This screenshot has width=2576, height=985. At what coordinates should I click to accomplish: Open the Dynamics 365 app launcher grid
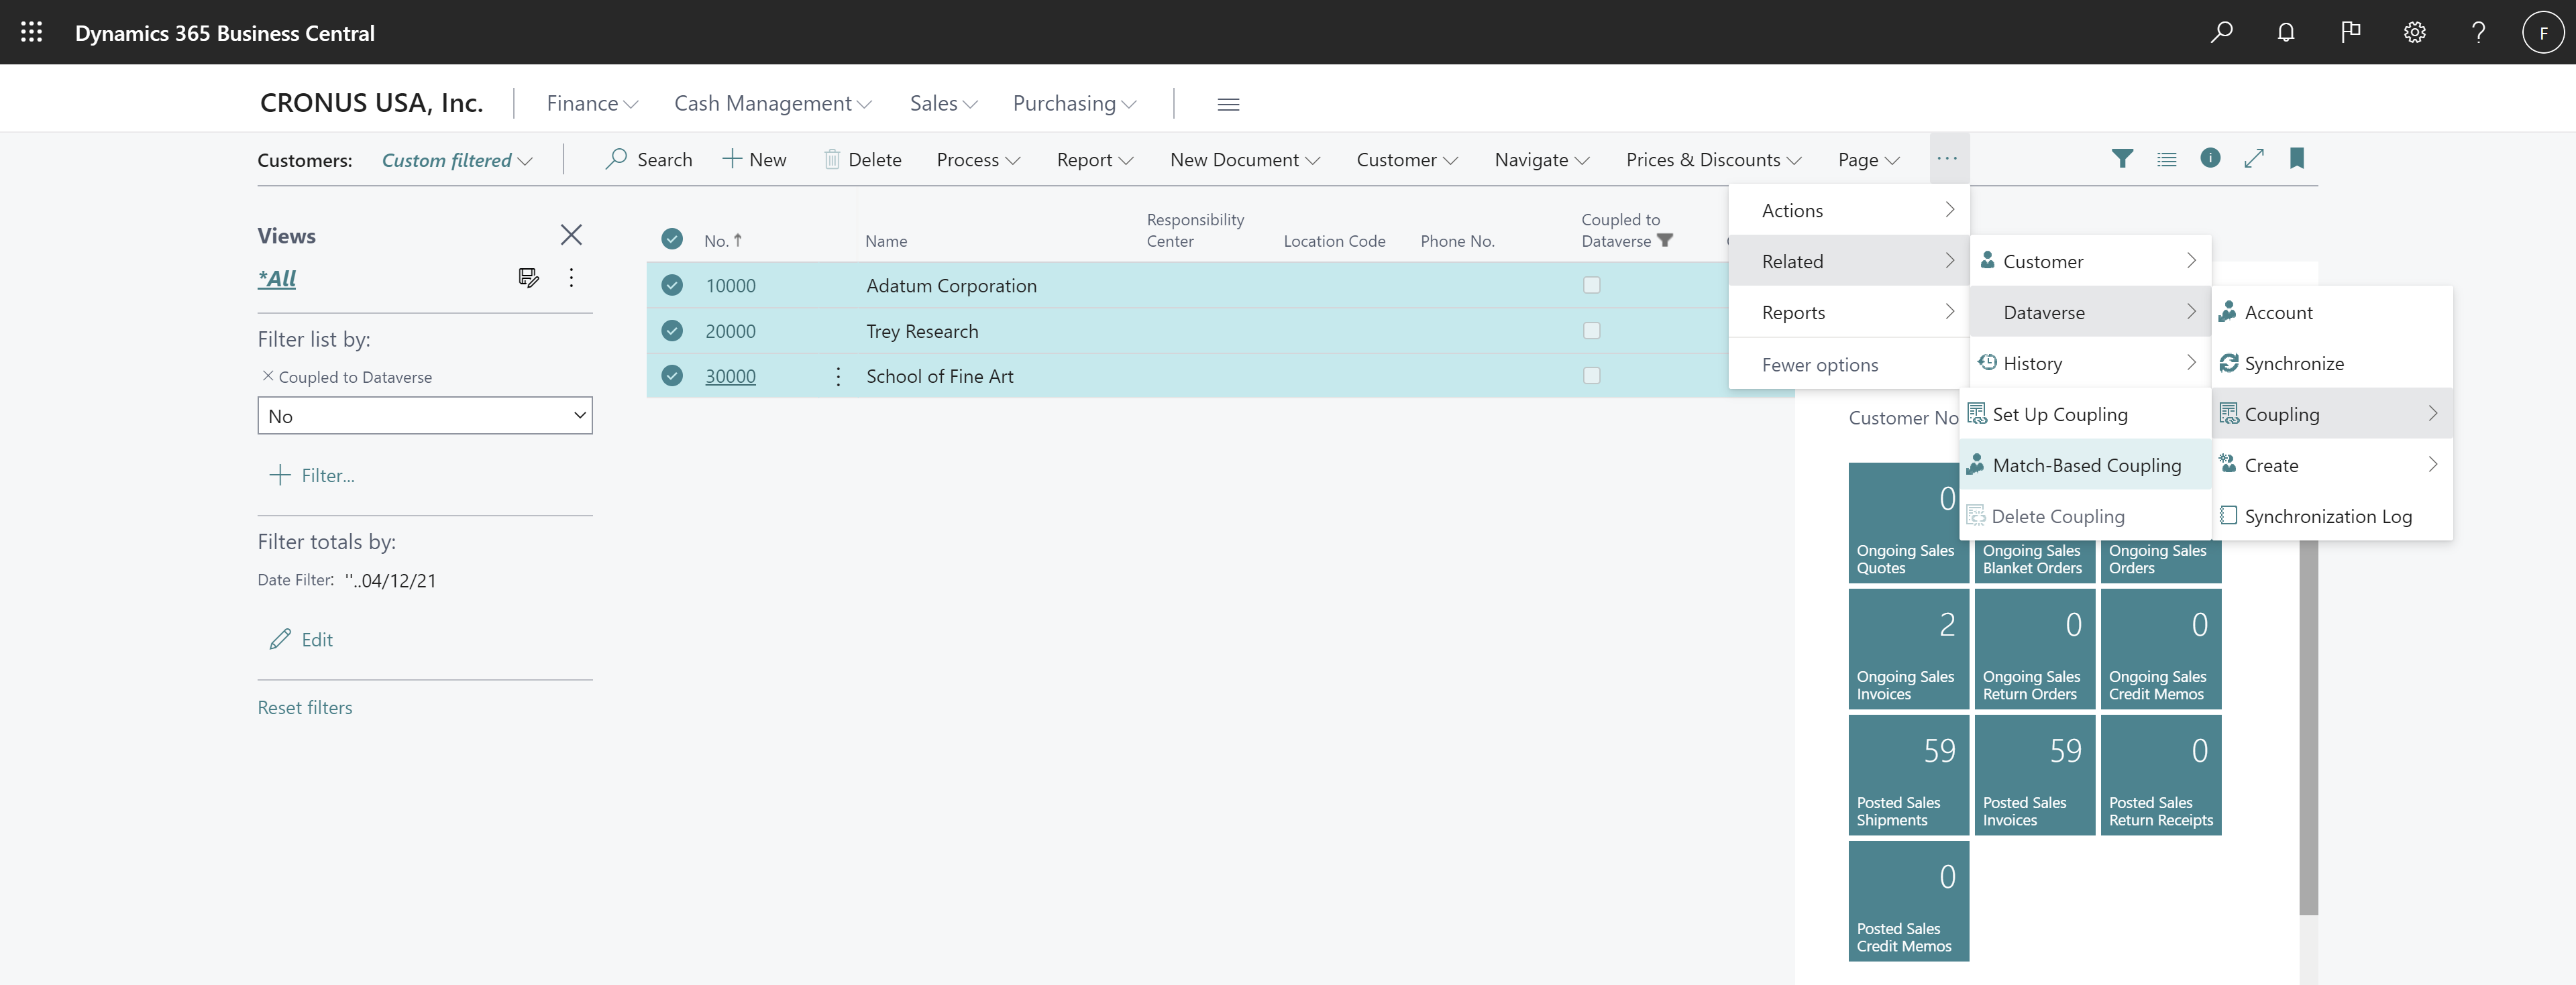coord(30,31)
